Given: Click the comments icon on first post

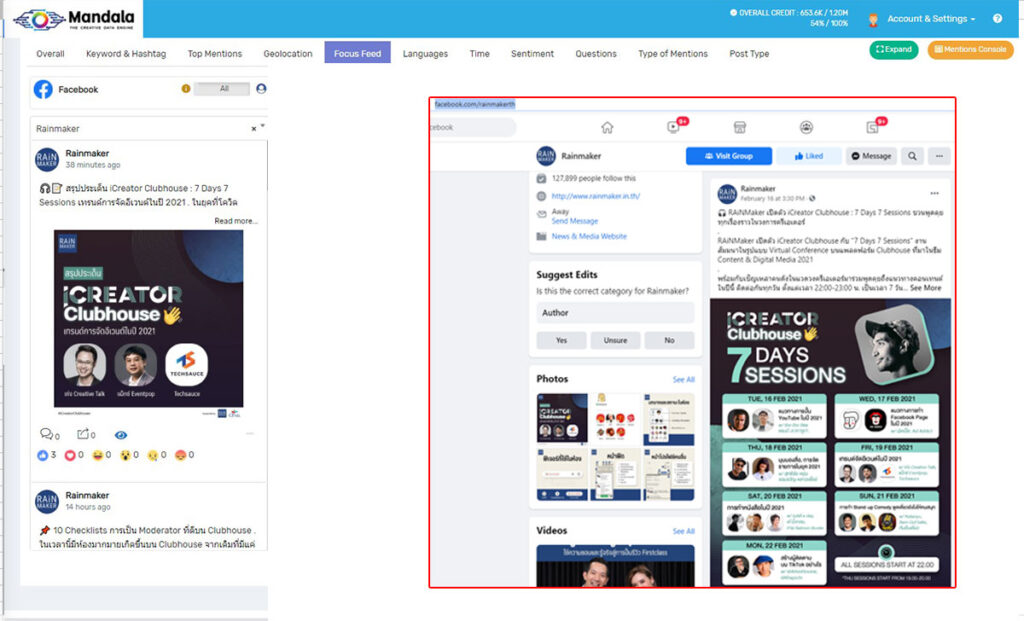Looking at the screenshot, I should (x=47, y=434).
